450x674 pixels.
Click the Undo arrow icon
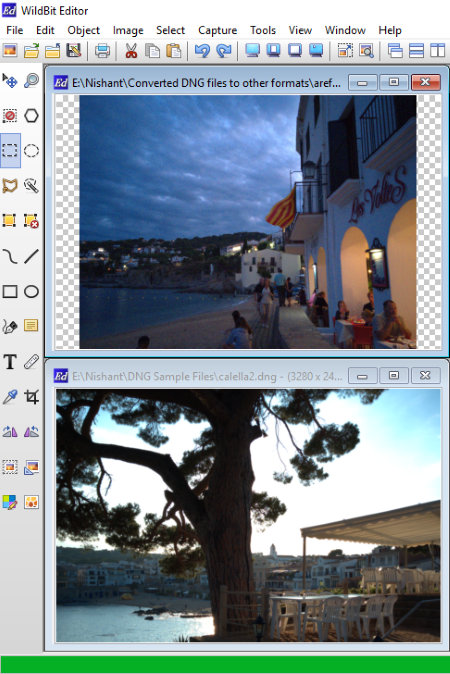[202, 50]
